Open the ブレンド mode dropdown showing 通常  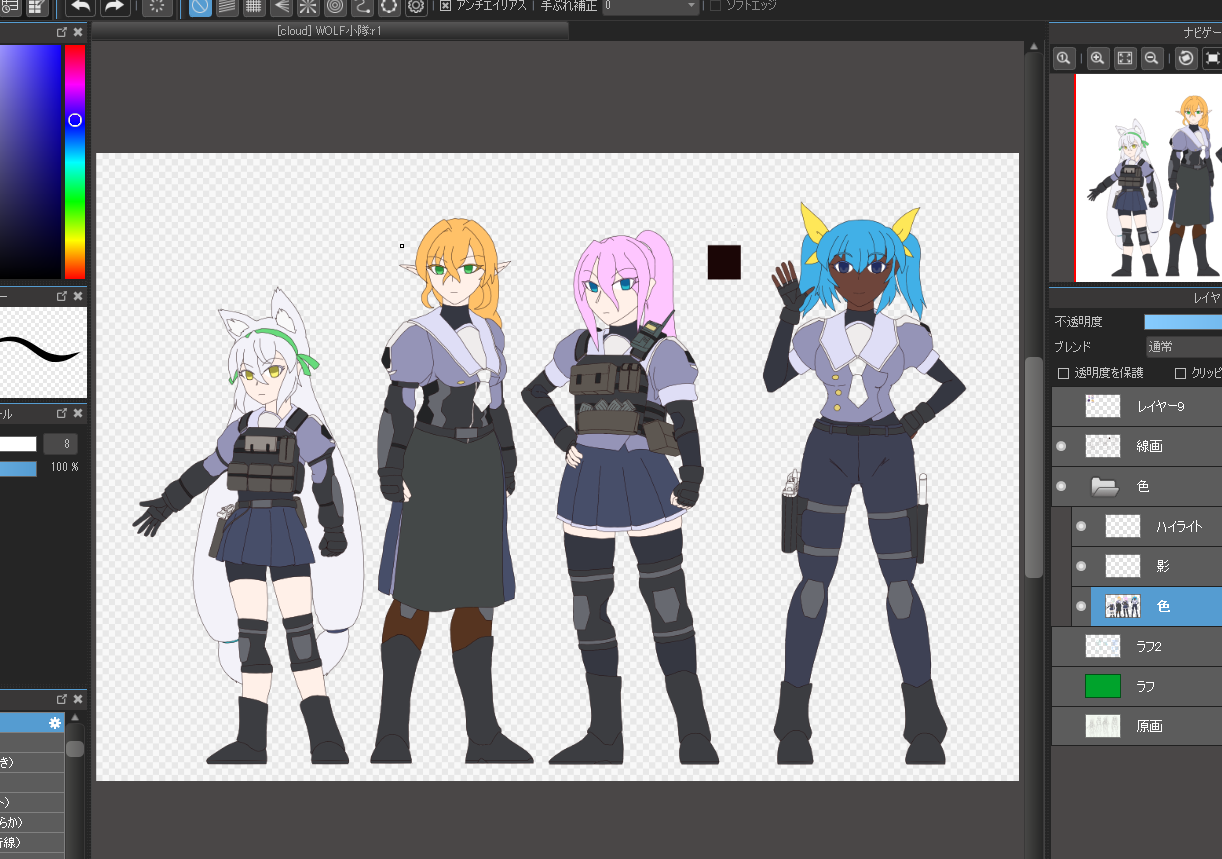tap(1184, 347)
